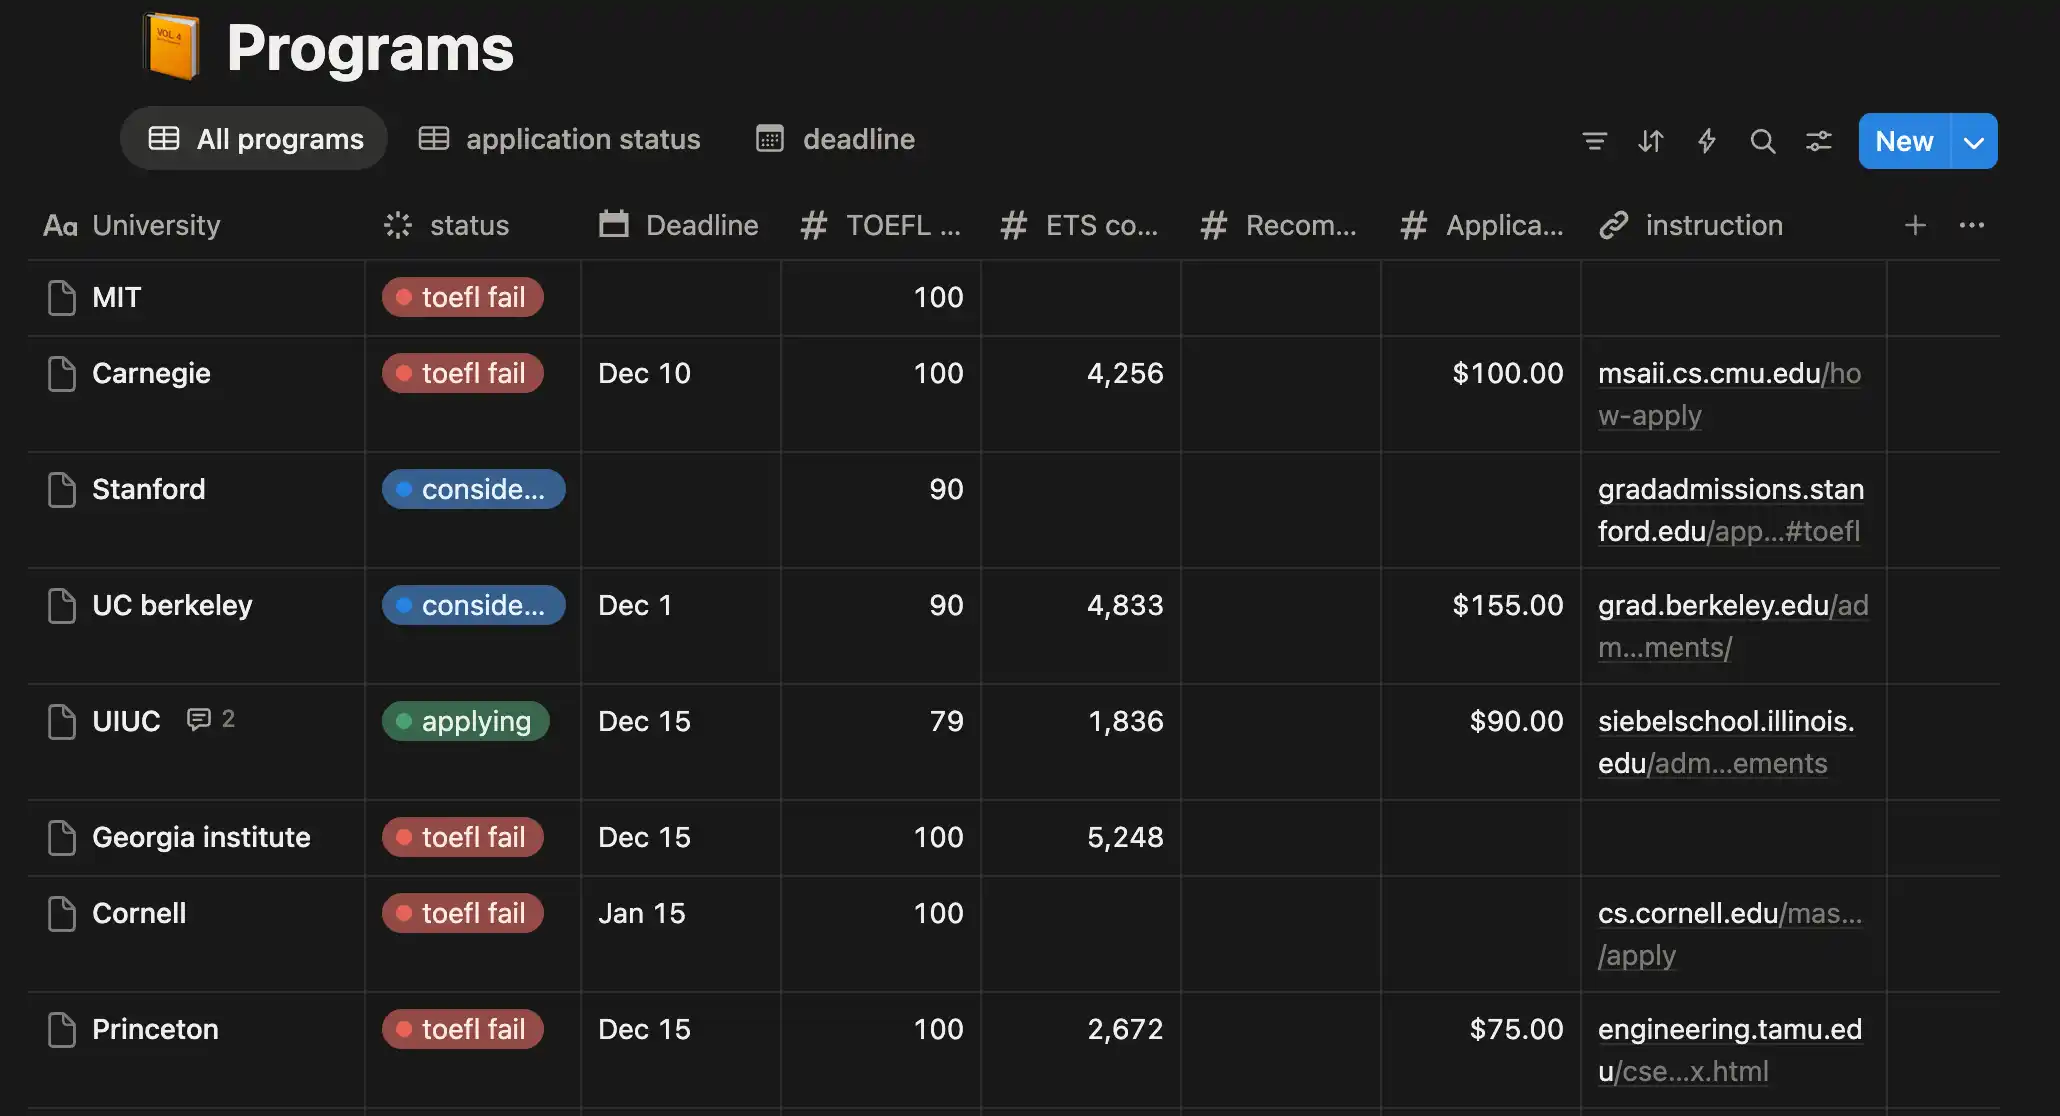Image resolution: width=2060 pixels, height=1116 pixels.
Task: Click the University column header
Action: [x=155, y=225]
